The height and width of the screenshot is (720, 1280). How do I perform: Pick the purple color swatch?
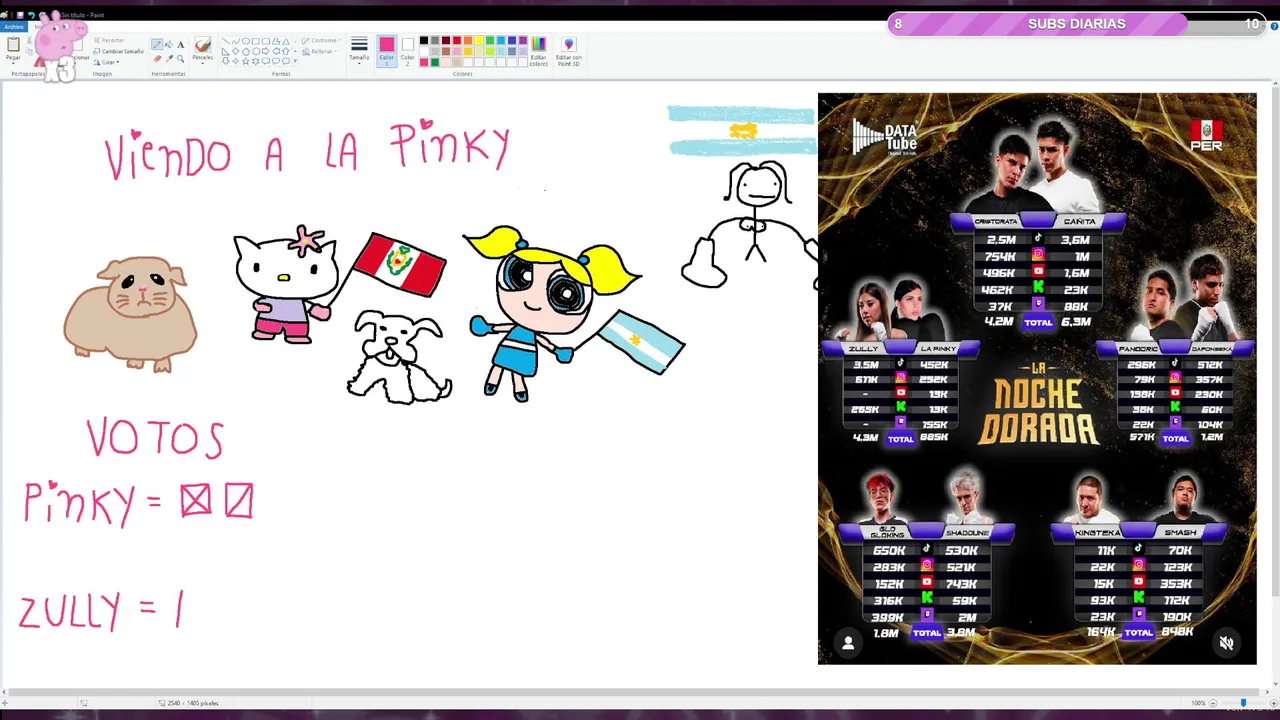[x=523, y=40]
